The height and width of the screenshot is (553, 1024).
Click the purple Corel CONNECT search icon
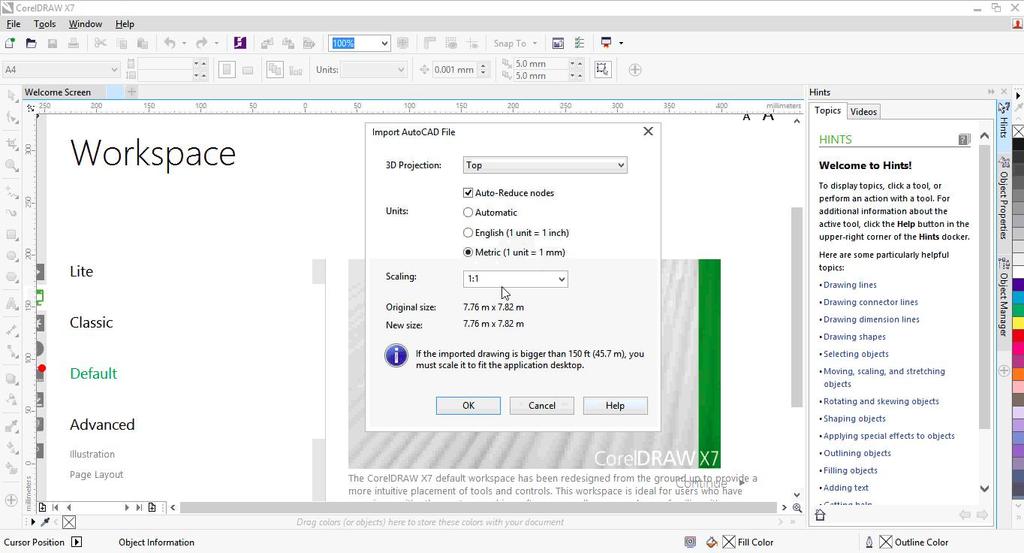click(240, 43)
